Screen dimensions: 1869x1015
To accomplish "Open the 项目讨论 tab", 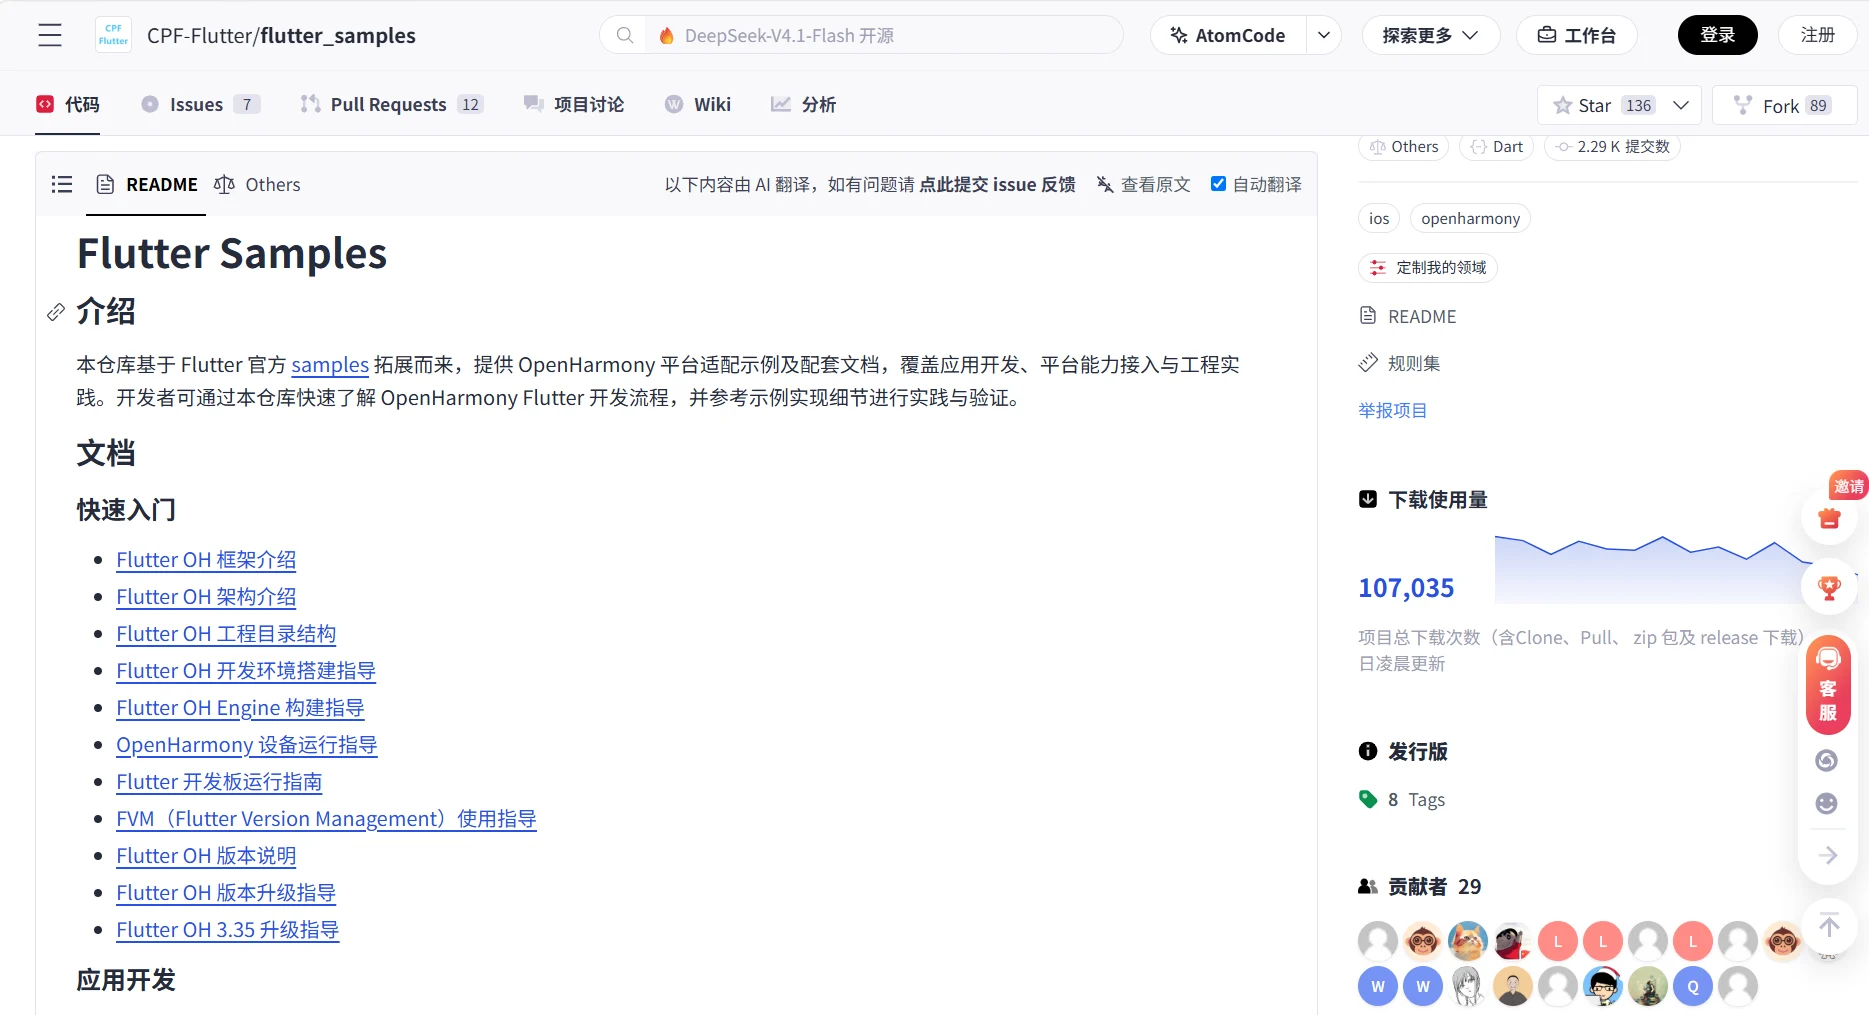I will (x=574, y=104).
